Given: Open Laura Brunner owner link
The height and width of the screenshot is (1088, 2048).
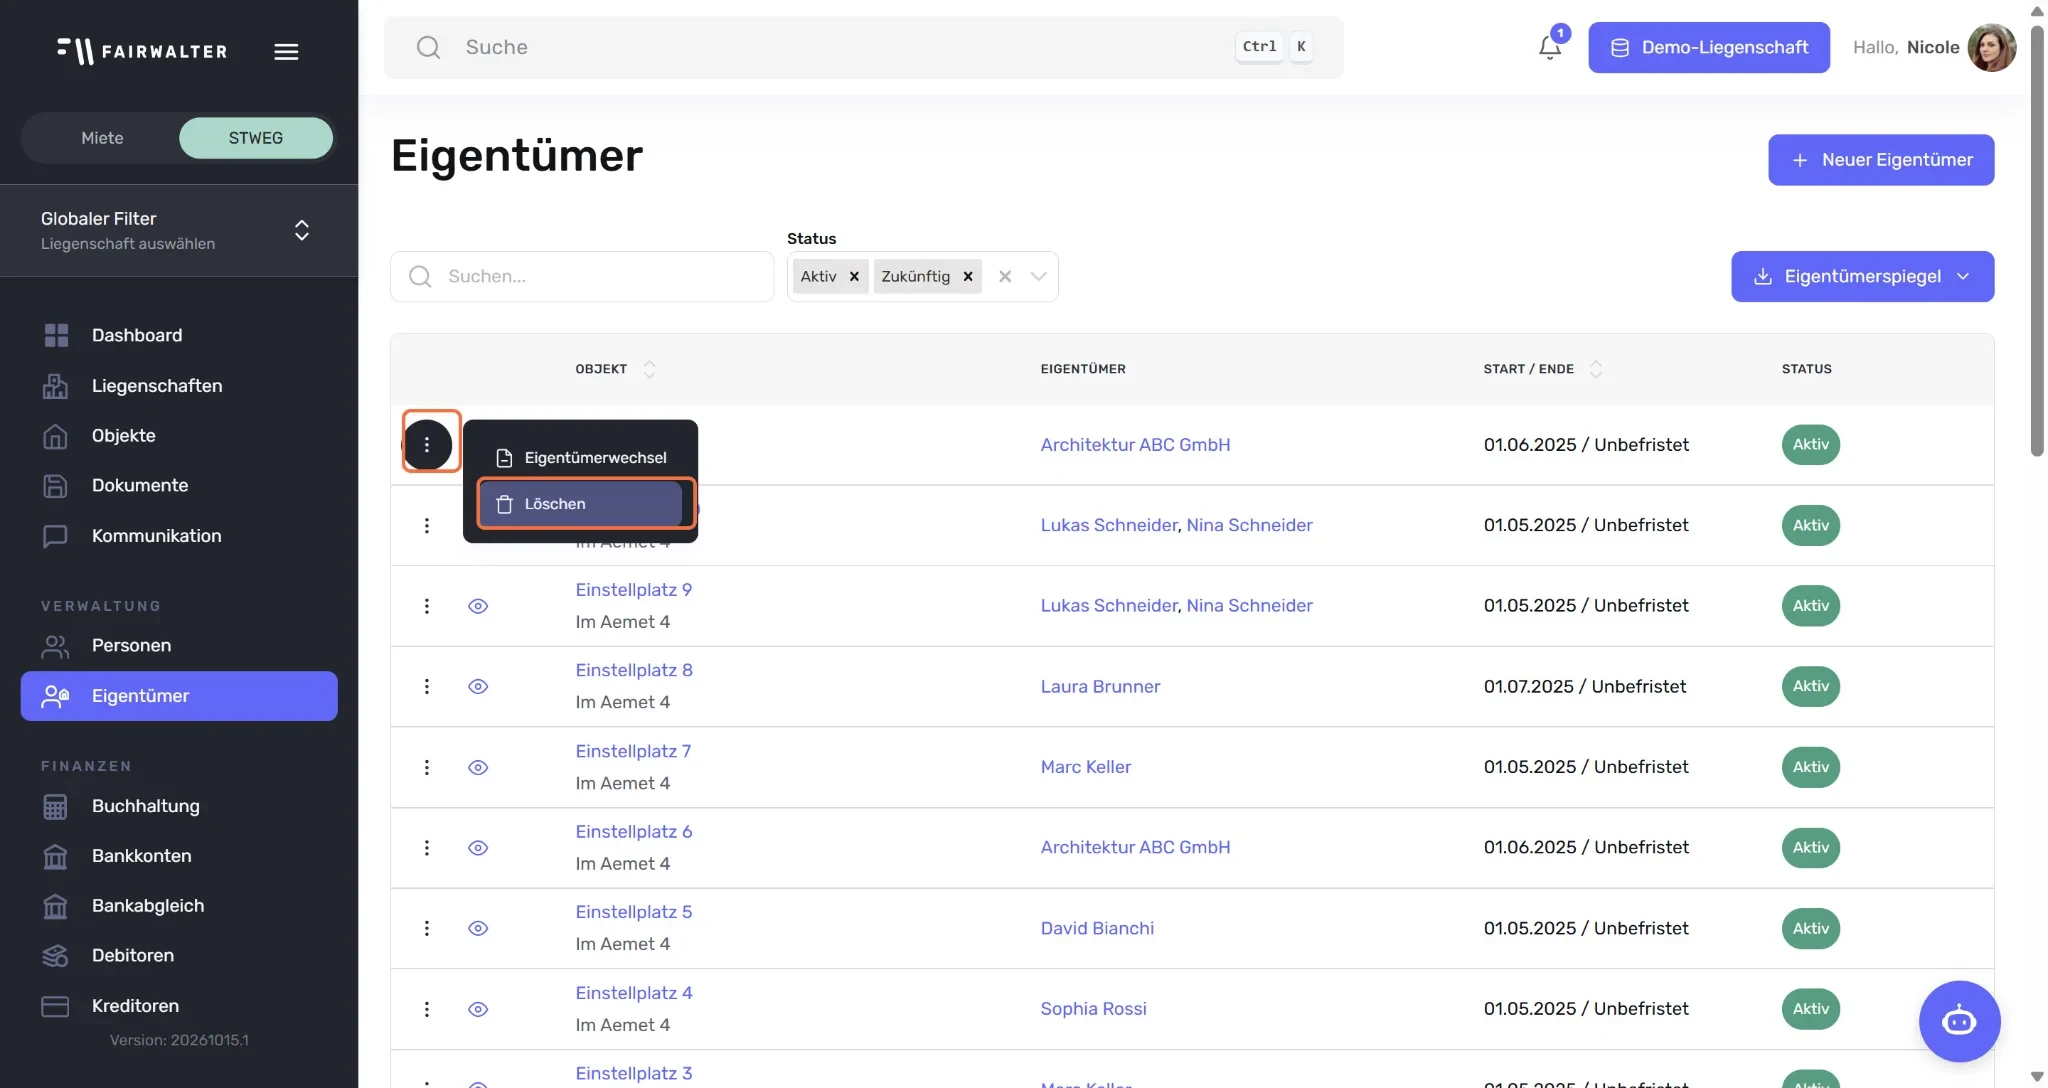Looking at the screenshot, I should point(1100,686).
